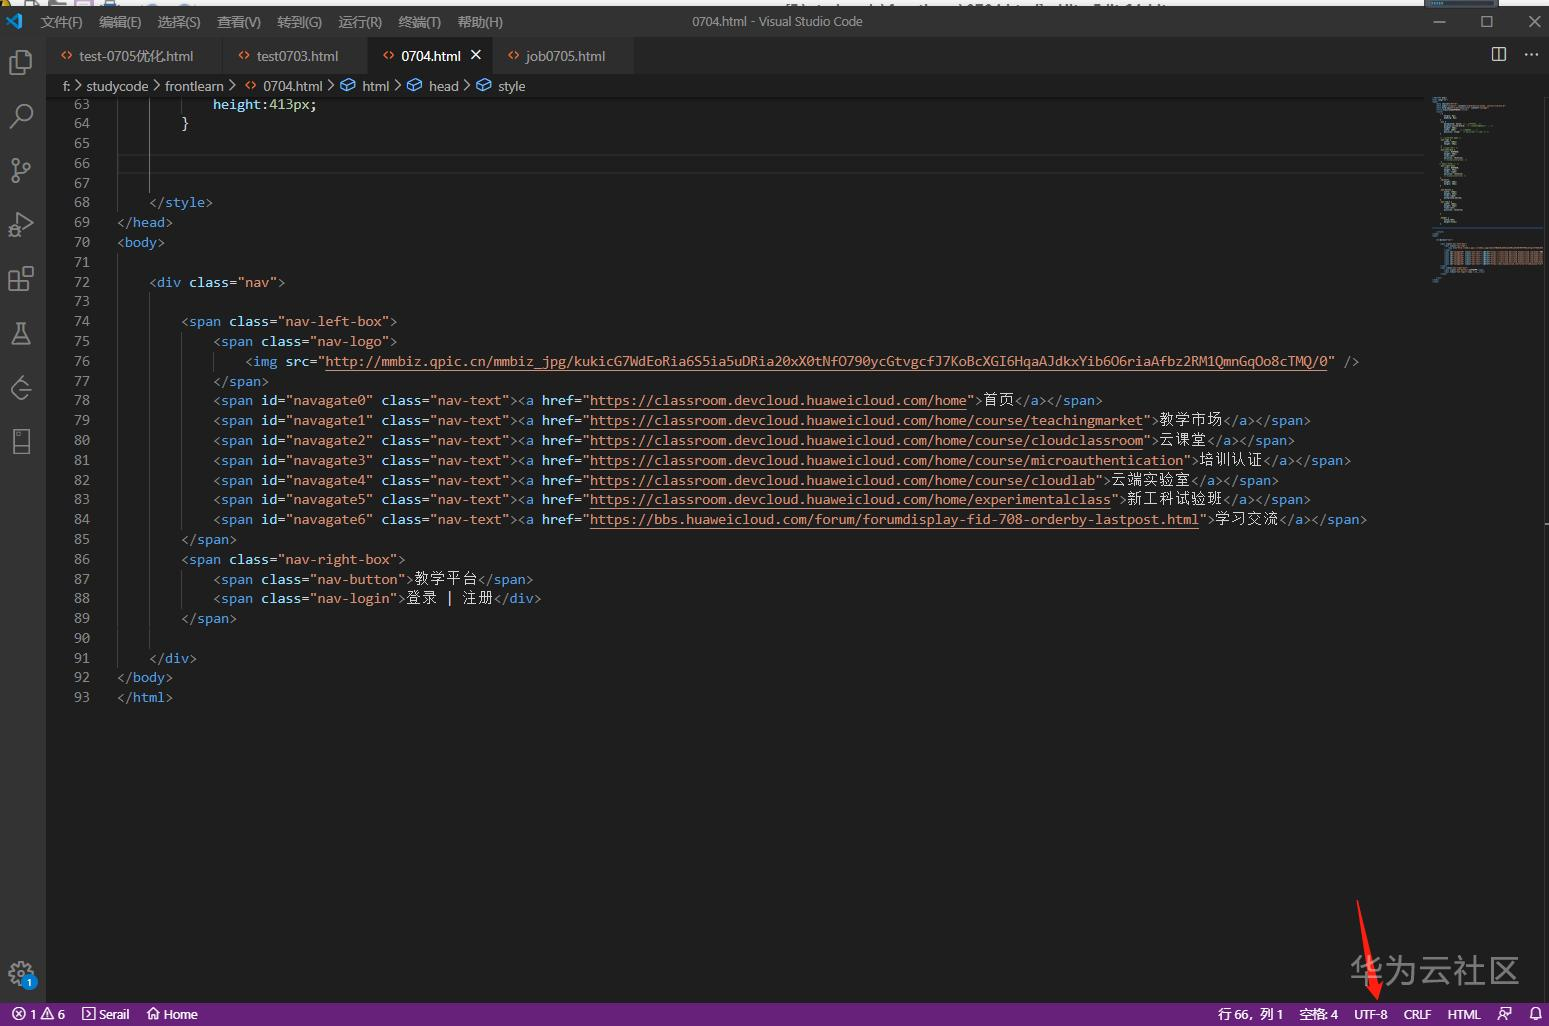Open the Explorer view in activity bar
The image size is (1549, 1026).
[x=21, y=63]
